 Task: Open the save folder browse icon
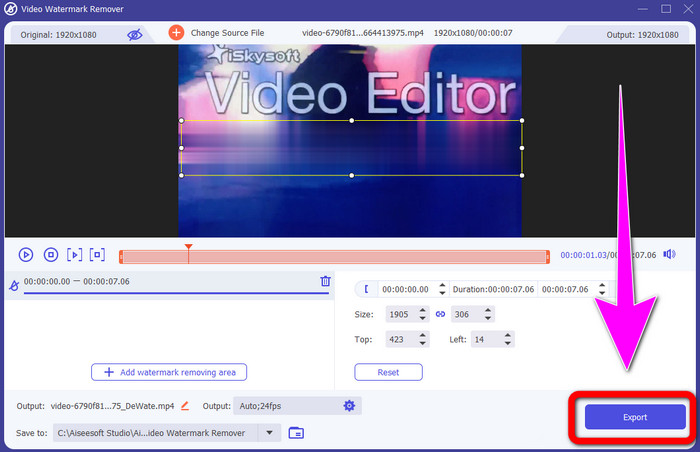(x=296, y=432)
